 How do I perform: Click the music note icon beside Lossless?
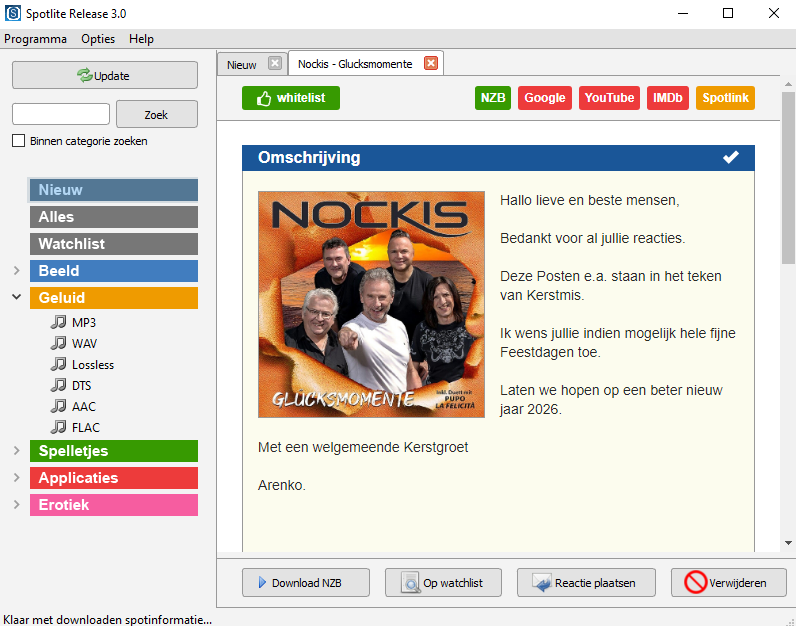(58, 364)
